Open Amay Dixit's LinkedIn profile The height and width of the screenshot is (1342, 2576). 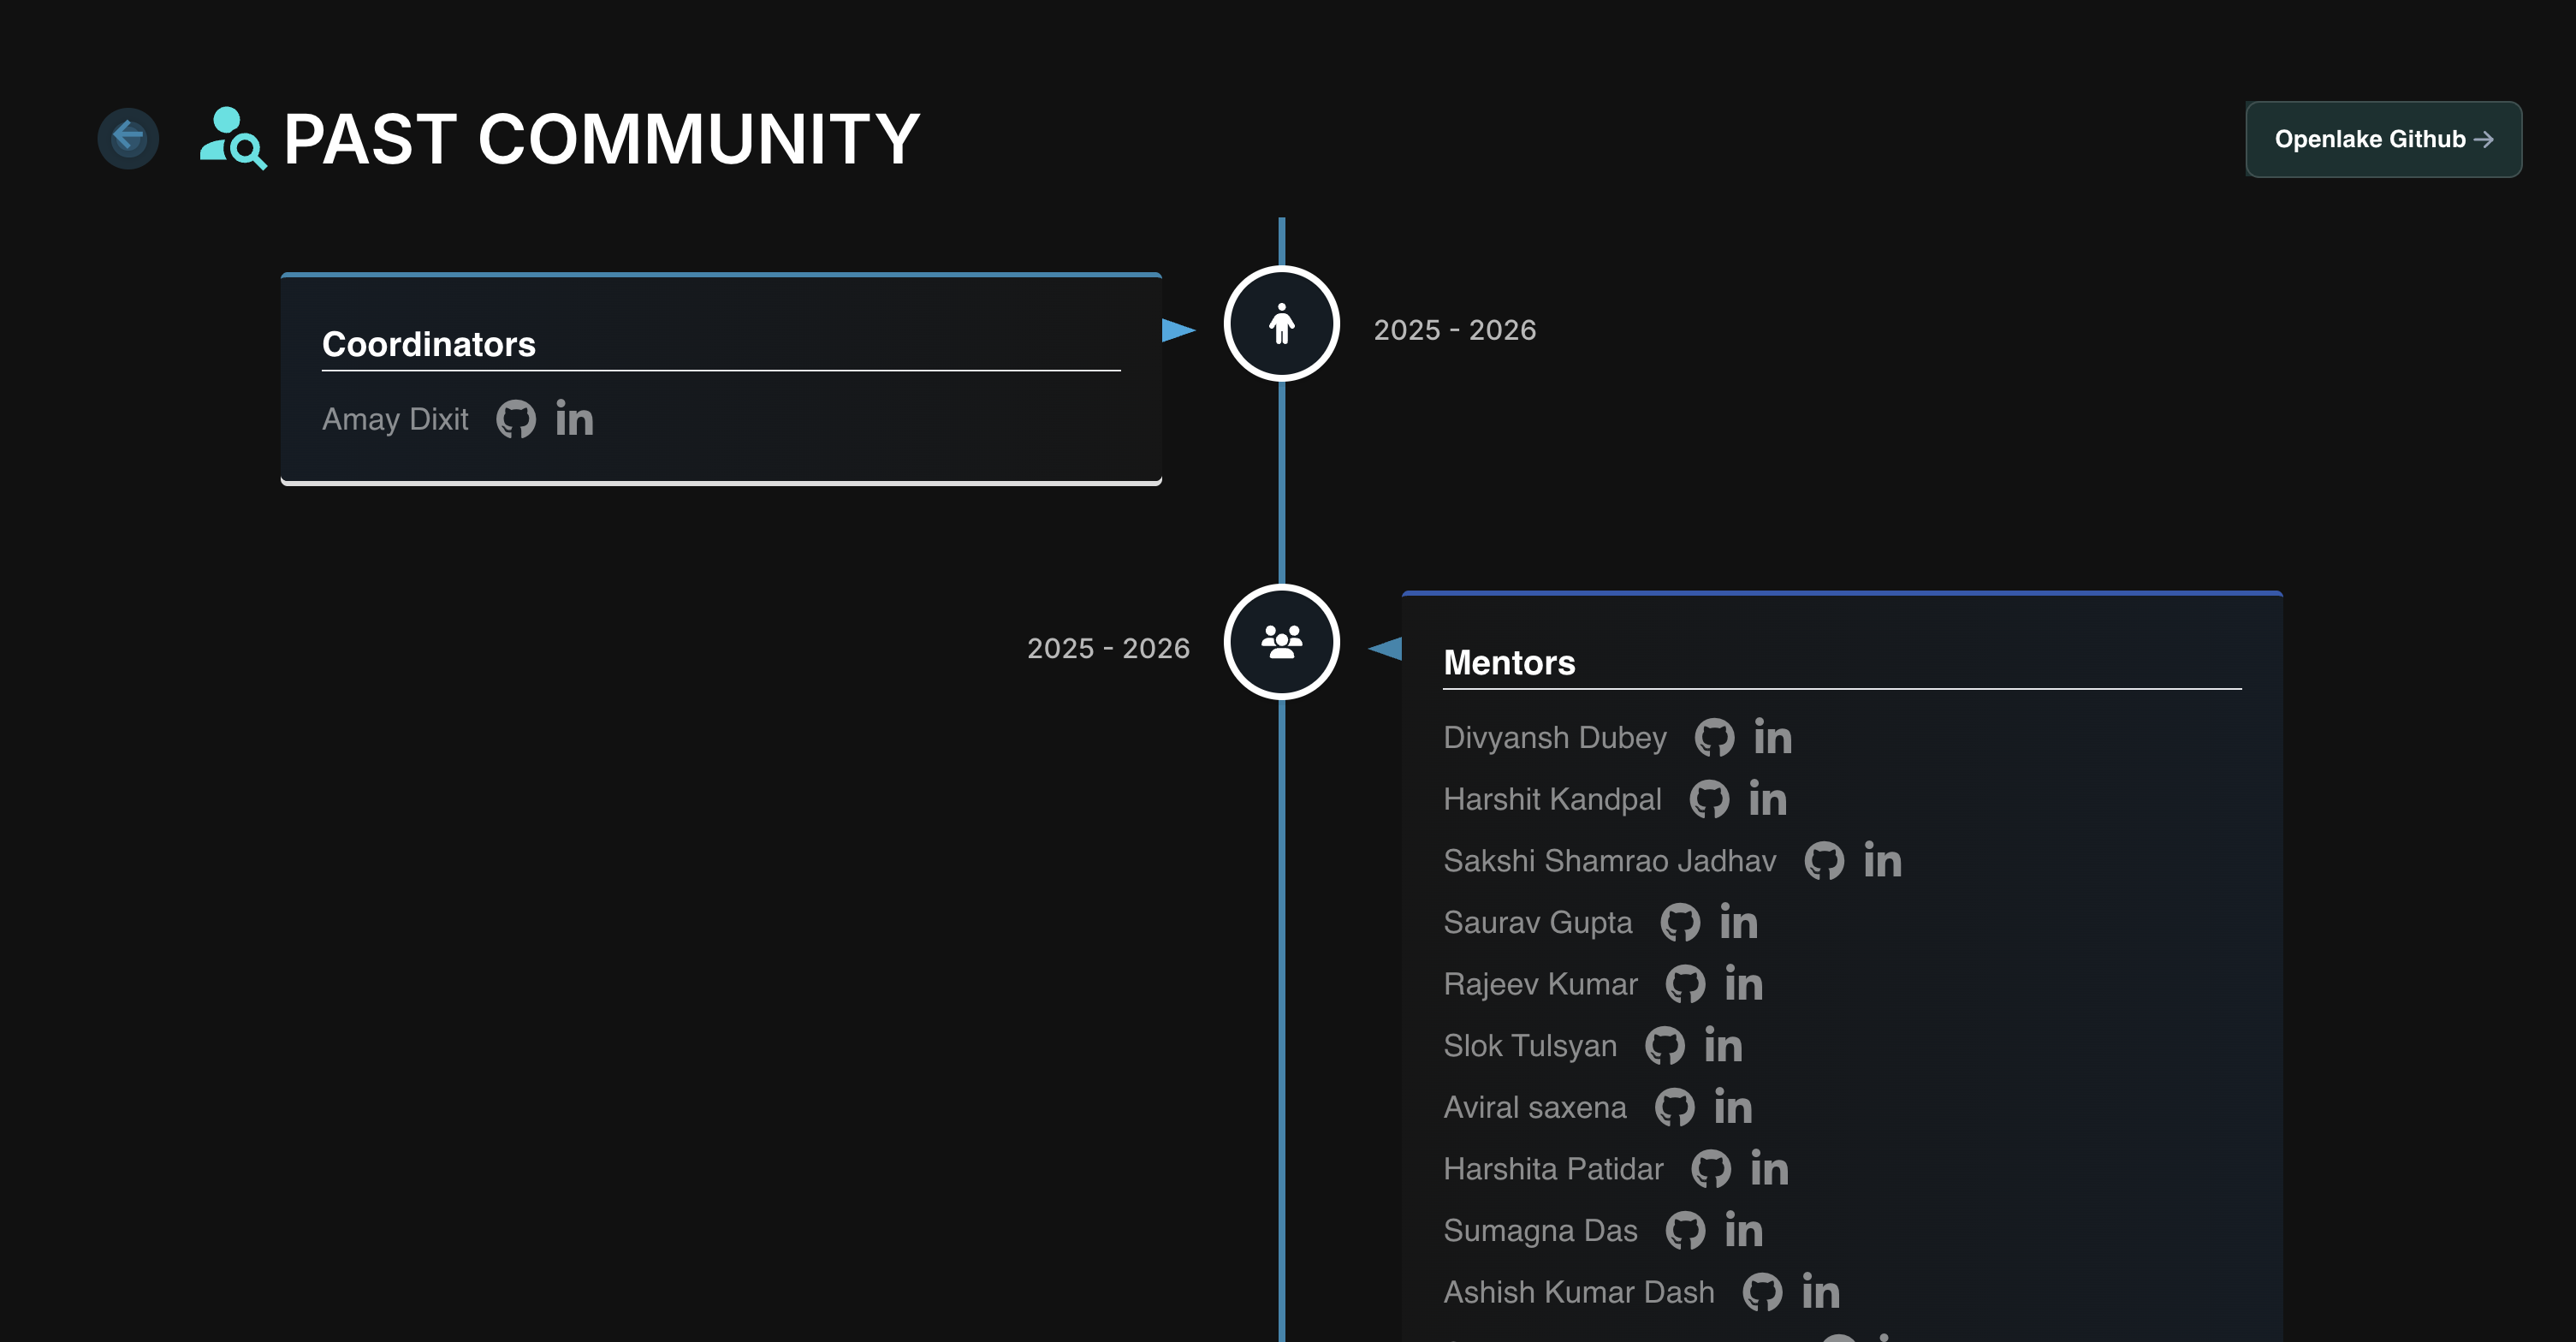pos(574,418)
